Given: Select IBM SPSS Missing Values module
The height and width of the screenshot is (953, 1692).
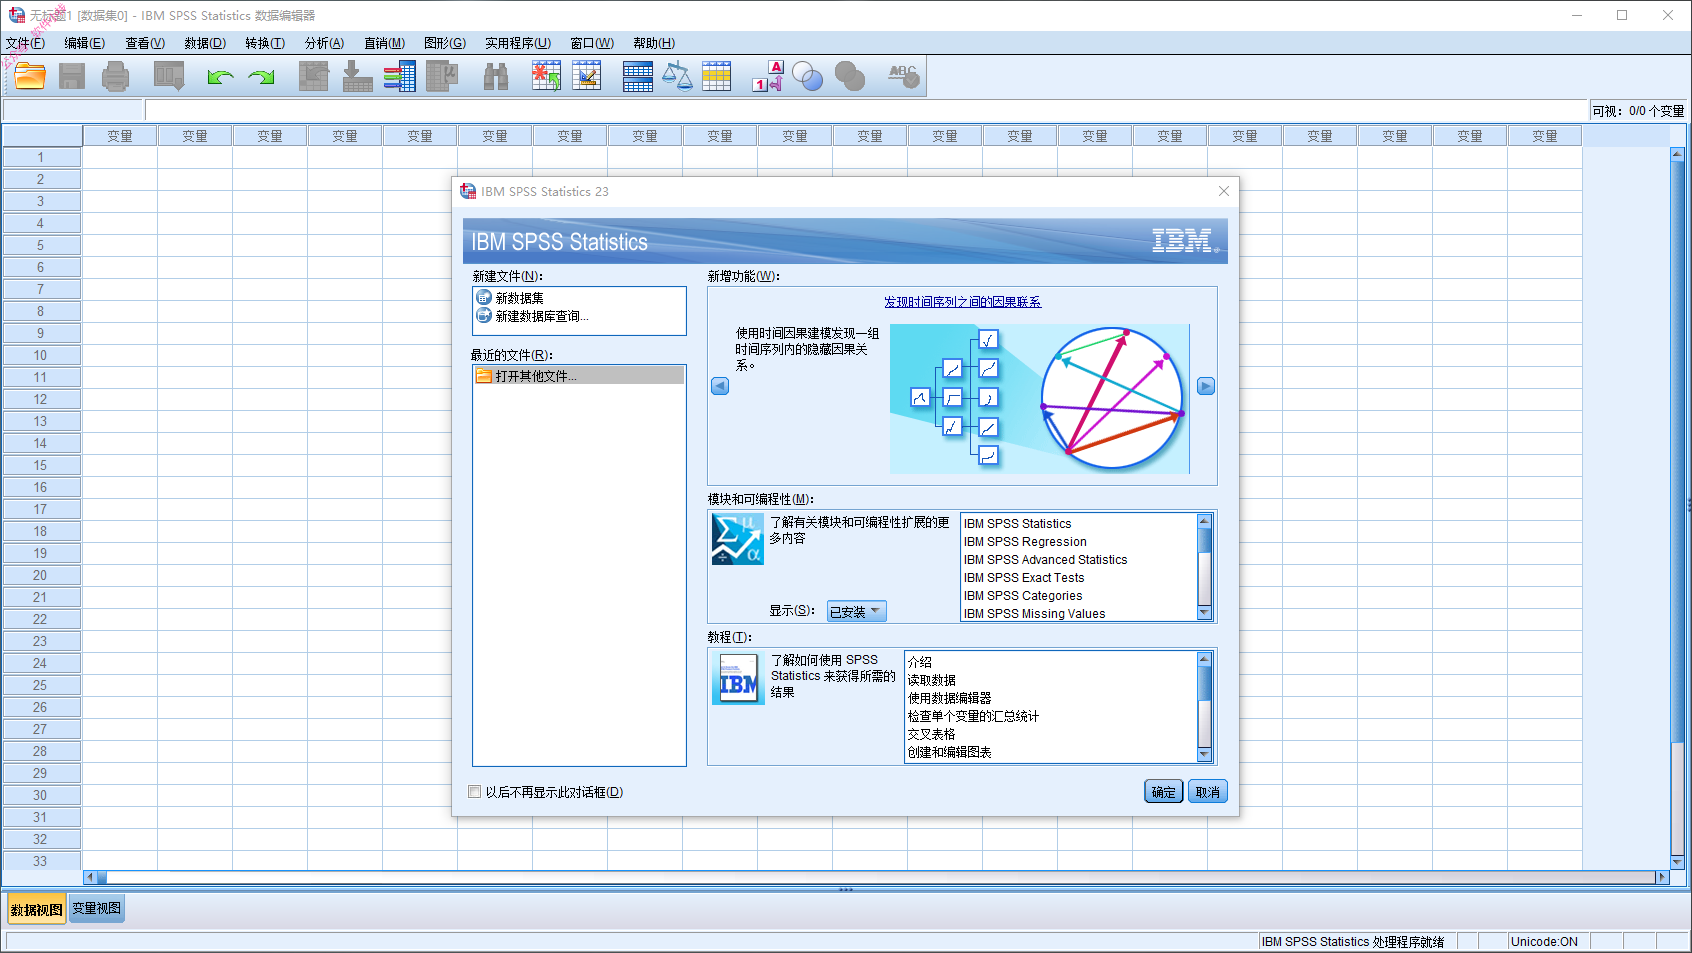Looking at the screenshot, I should [1034, 614].
